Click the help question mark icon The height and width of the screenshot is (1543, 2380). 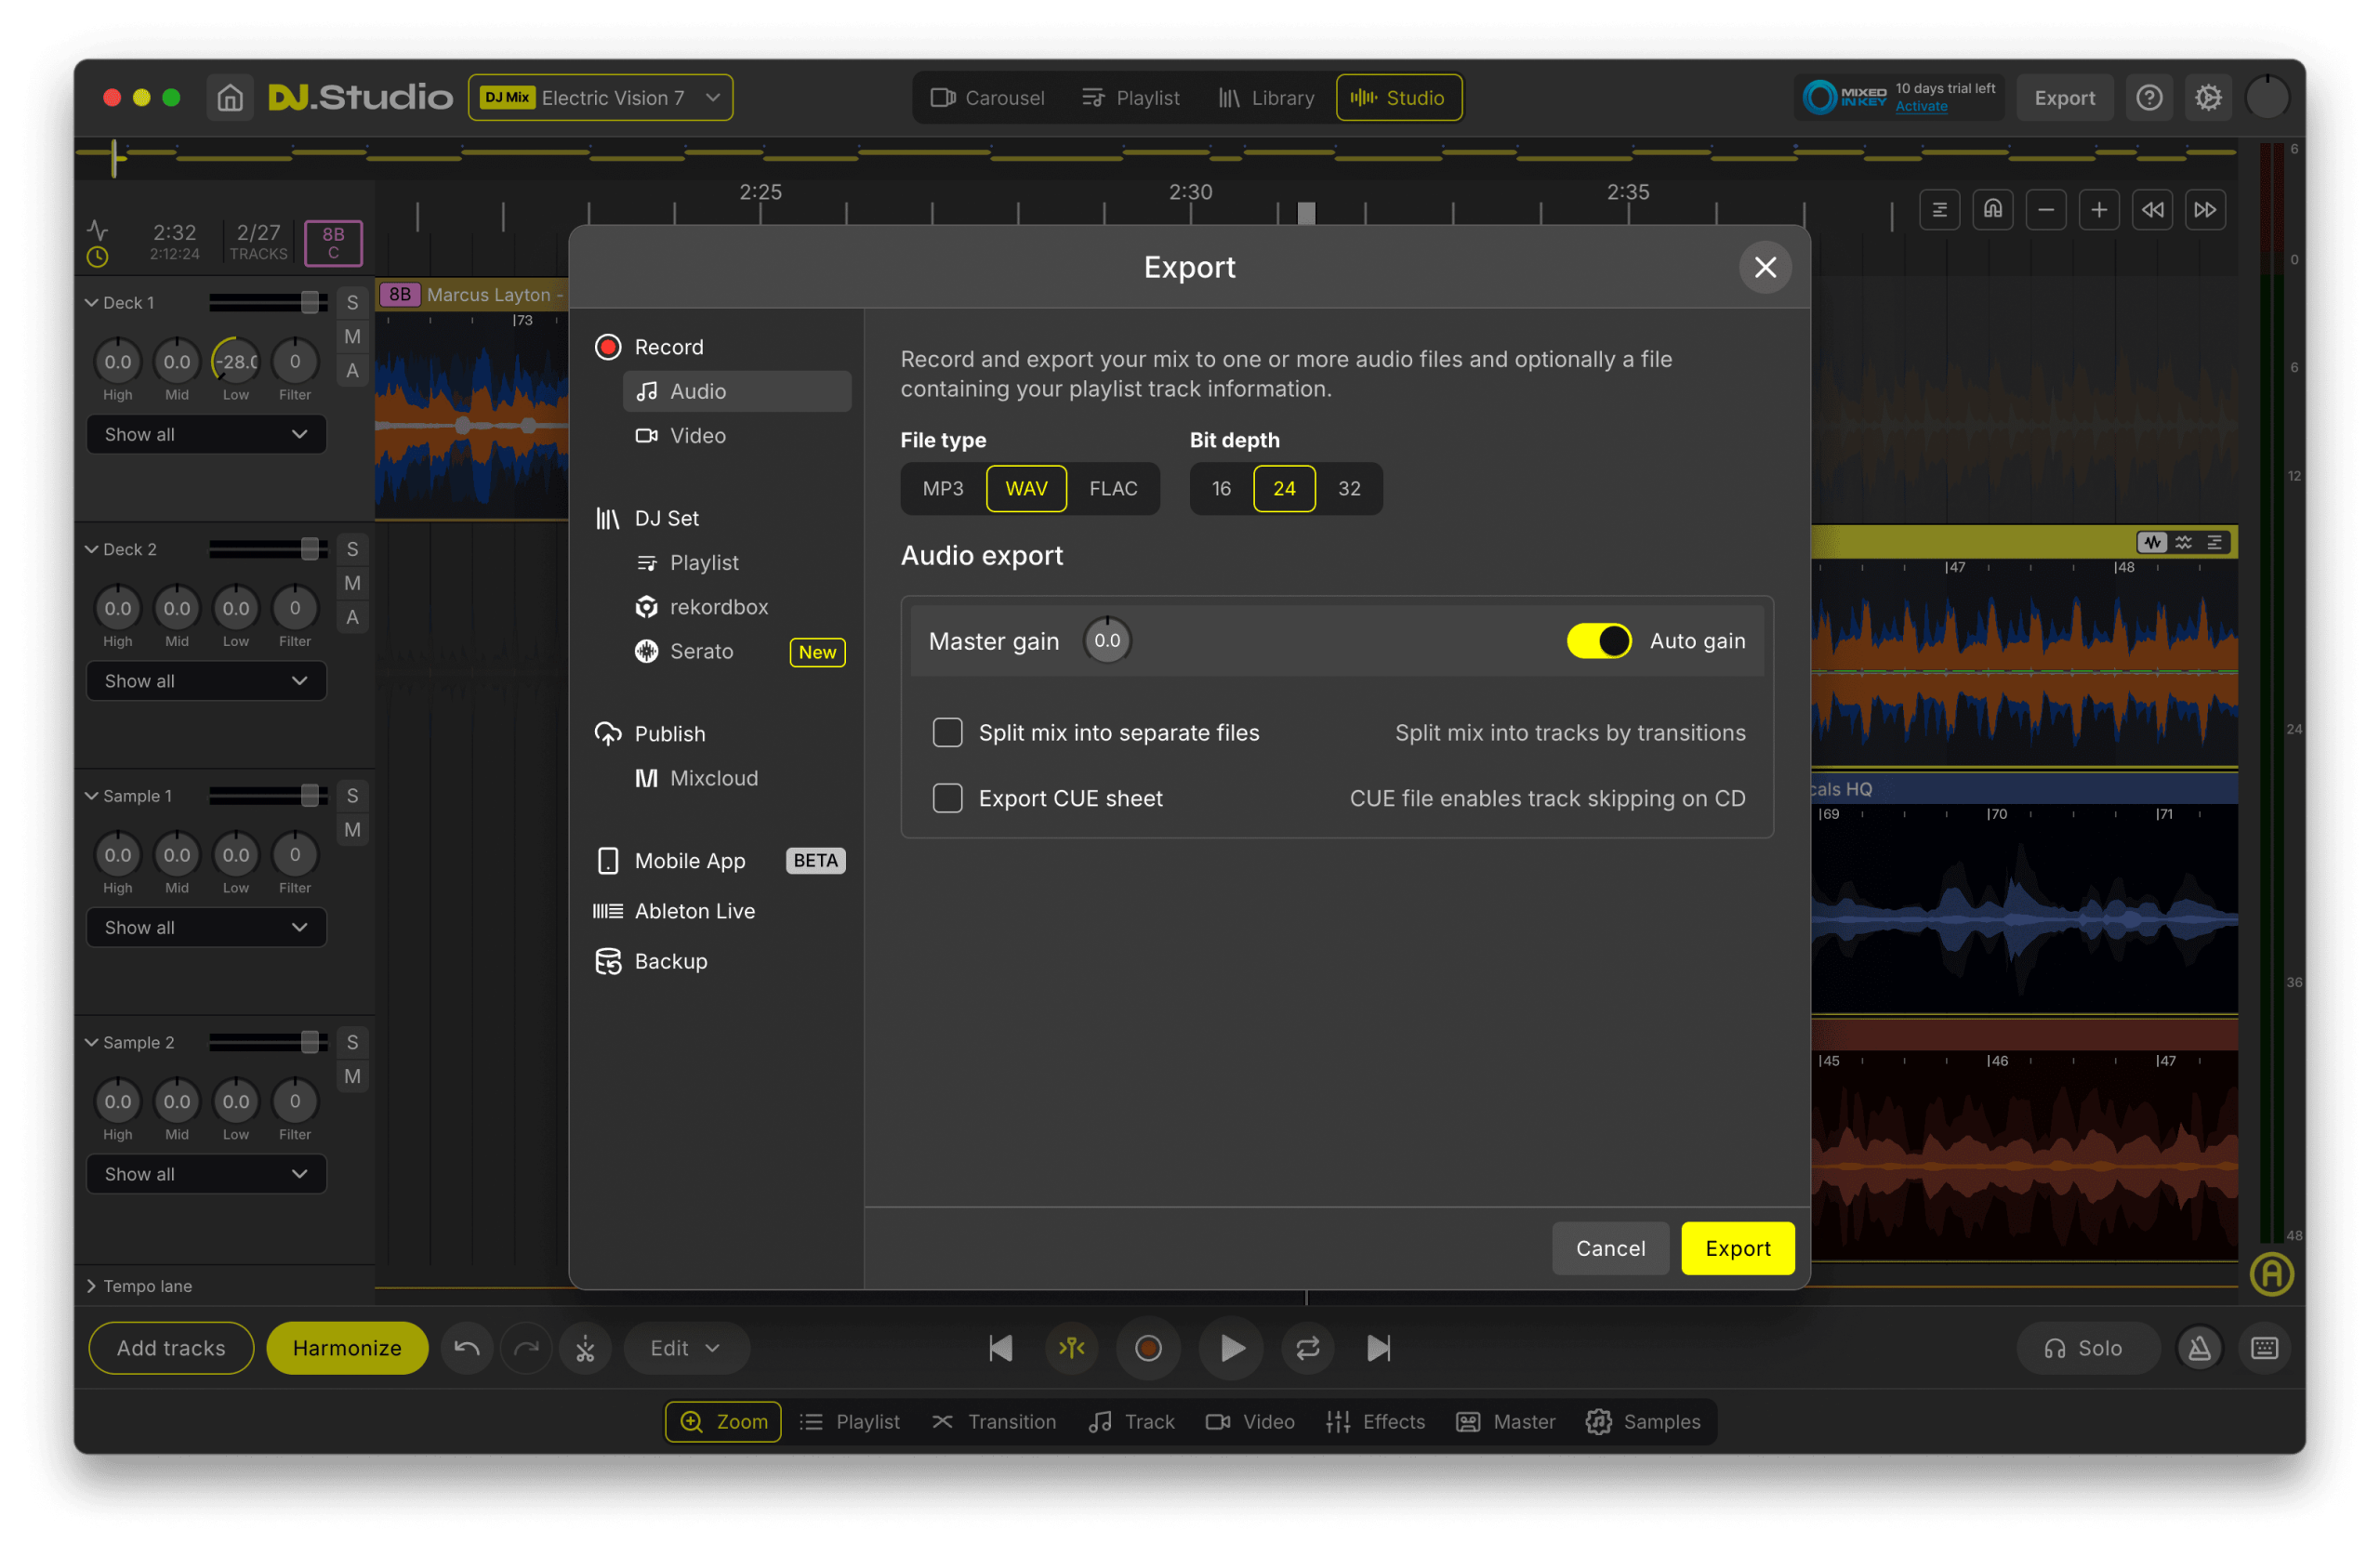click(x=2149, y=98)
